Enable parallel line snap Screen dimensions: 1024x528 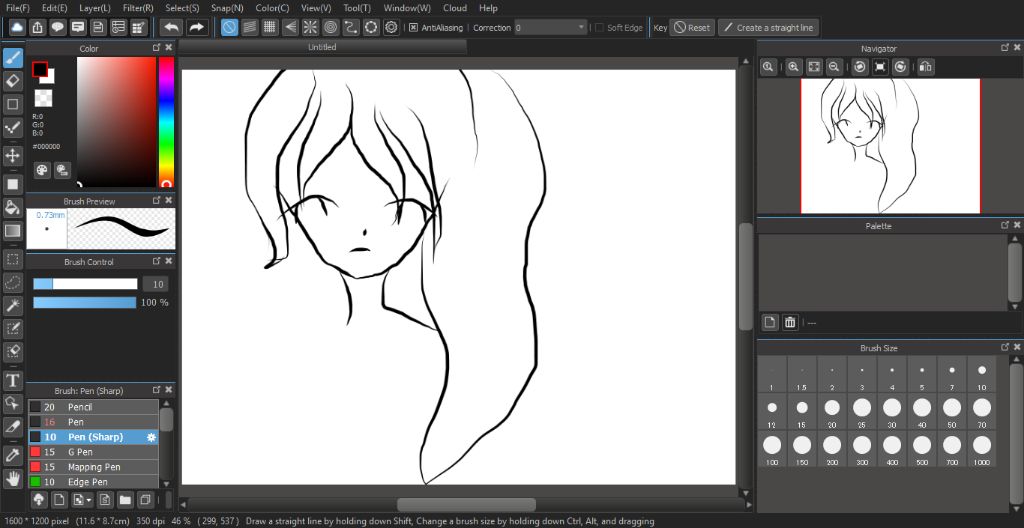pyautogui.click(x=249, y=27)
